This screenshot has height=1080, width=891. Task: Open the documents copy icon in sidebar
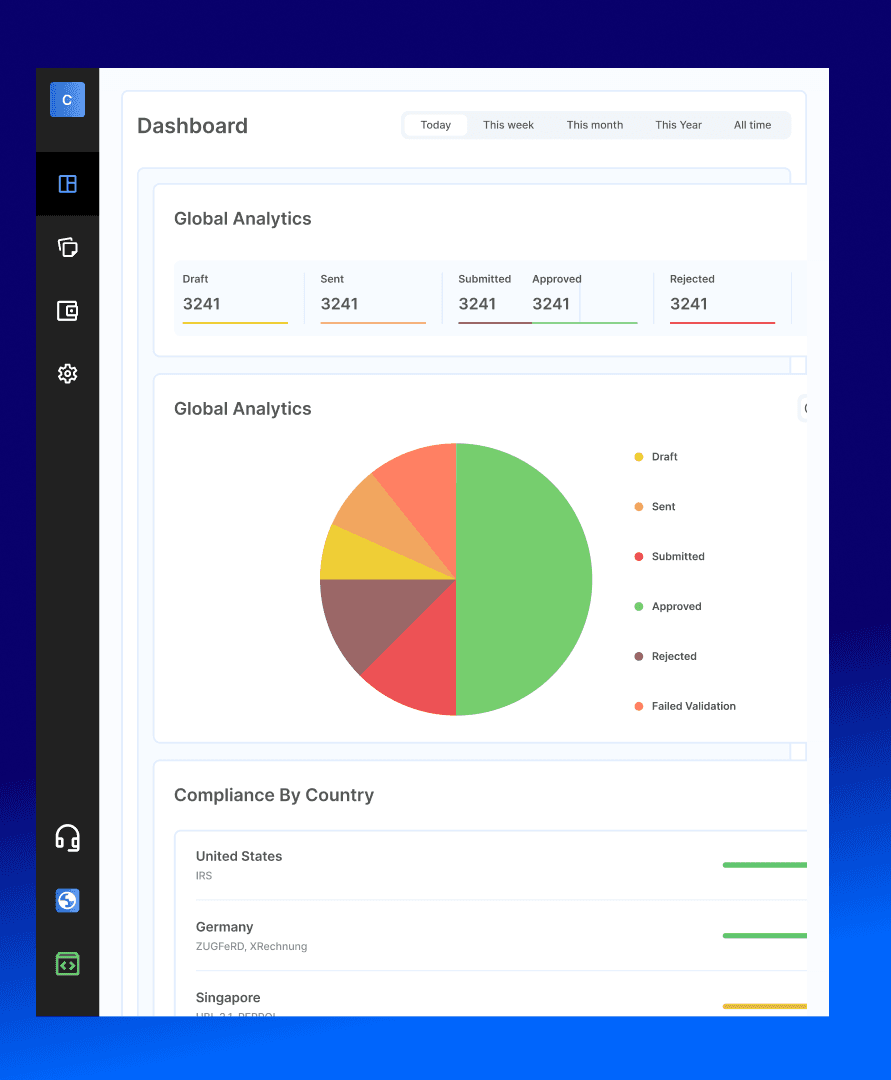point(67,247)
